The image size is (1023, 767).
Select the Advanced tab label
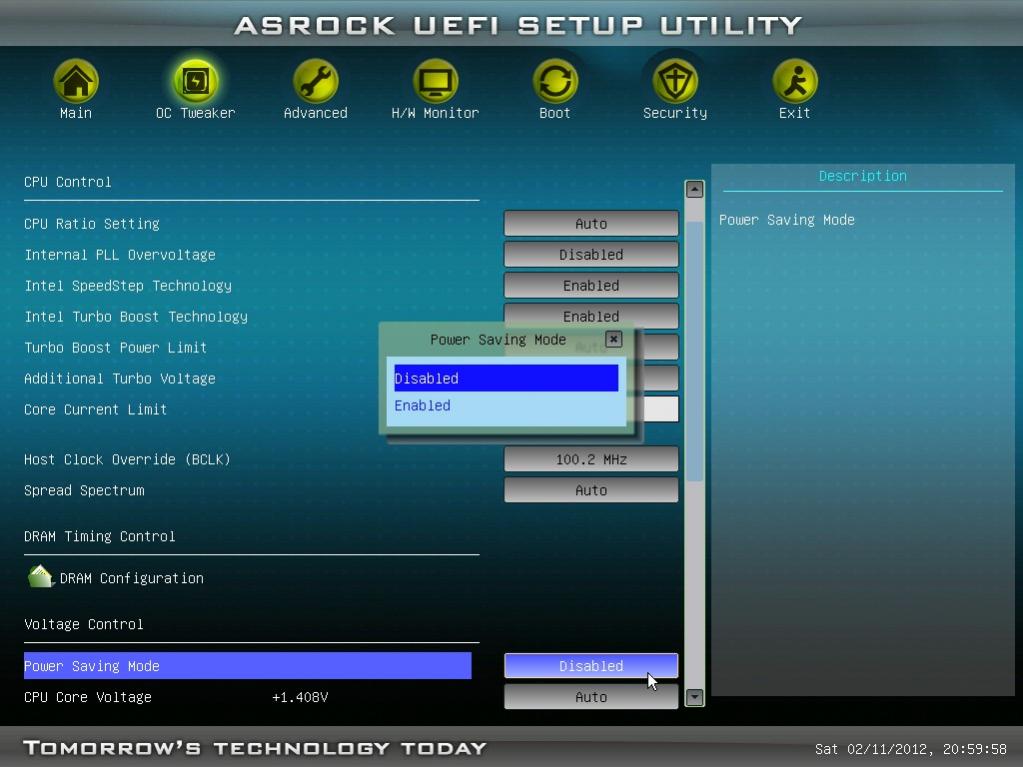[315, 113]
